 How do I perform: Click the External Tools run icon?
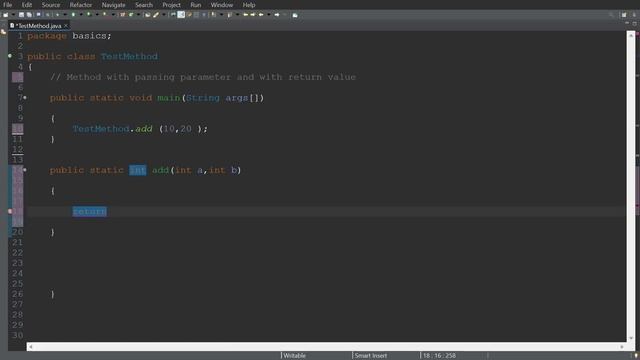pos(104,15)
